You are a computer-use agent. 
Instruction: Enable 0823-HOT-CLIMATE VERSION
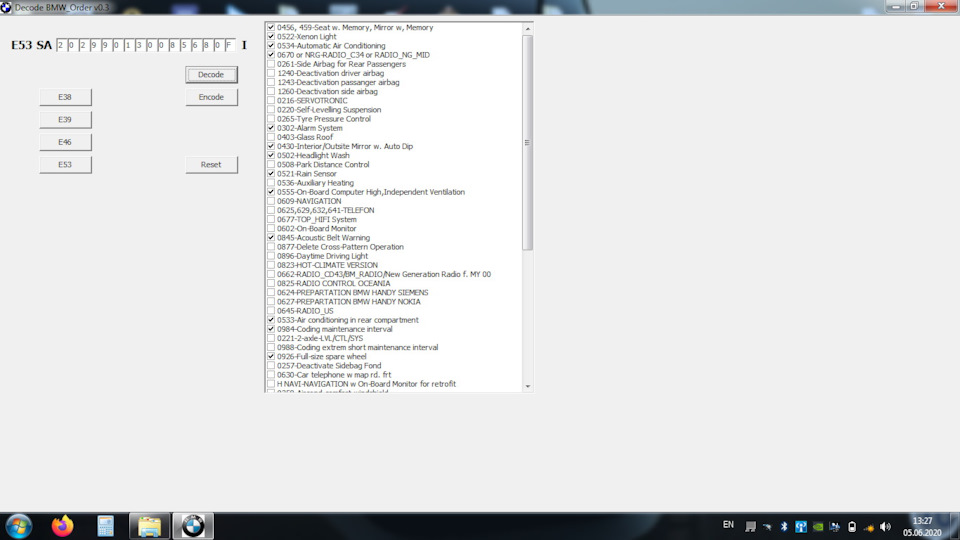point(271,265)
